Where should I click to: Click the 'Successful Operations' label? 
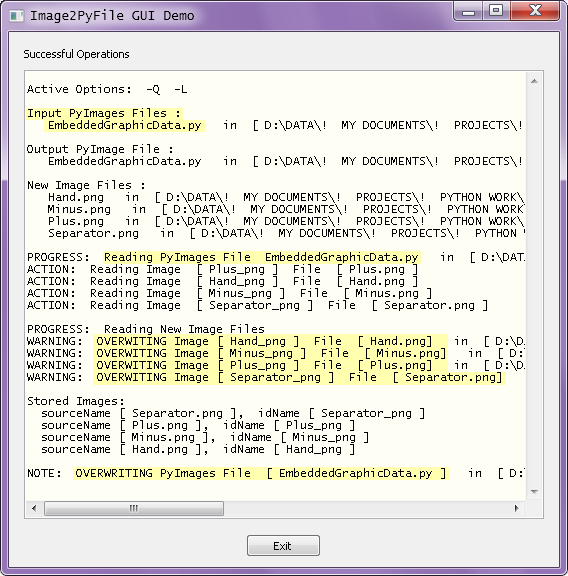[x=76, y=54]
